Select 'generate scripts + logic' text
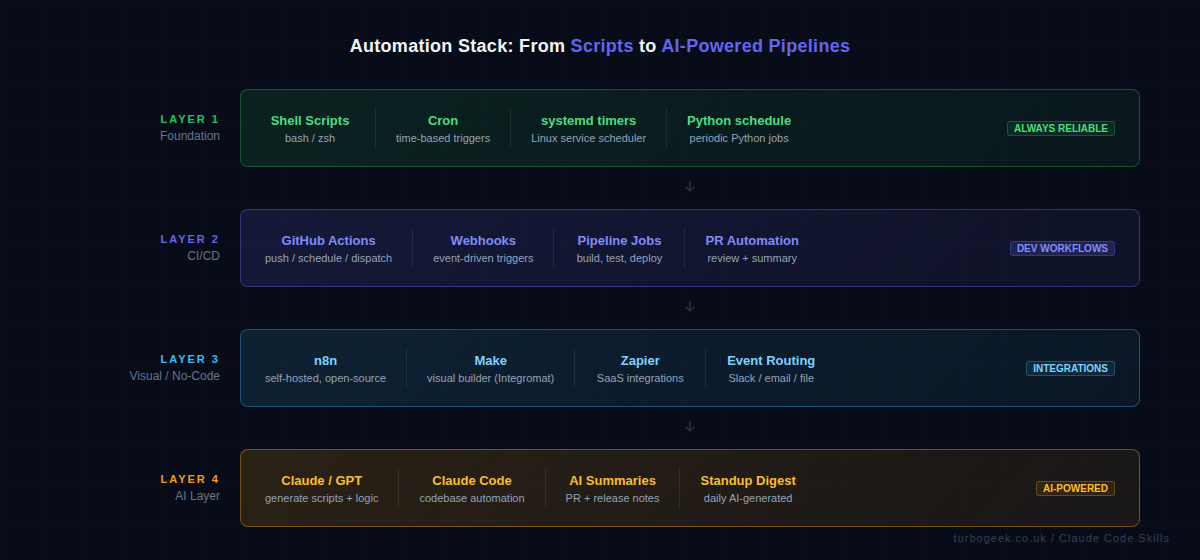Image resolution: width=1200 pixels, height=560 pixels. point(322,498)
